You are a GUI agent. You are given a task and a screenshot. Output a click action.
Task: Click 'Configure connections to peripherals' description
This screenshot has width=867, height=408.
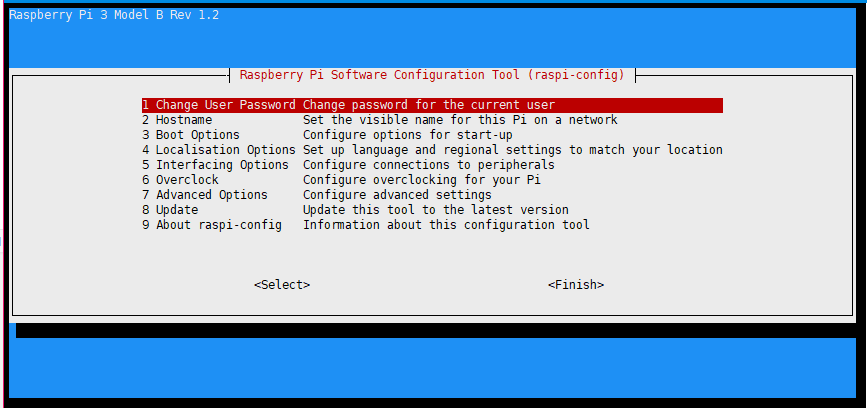(429, 165)
